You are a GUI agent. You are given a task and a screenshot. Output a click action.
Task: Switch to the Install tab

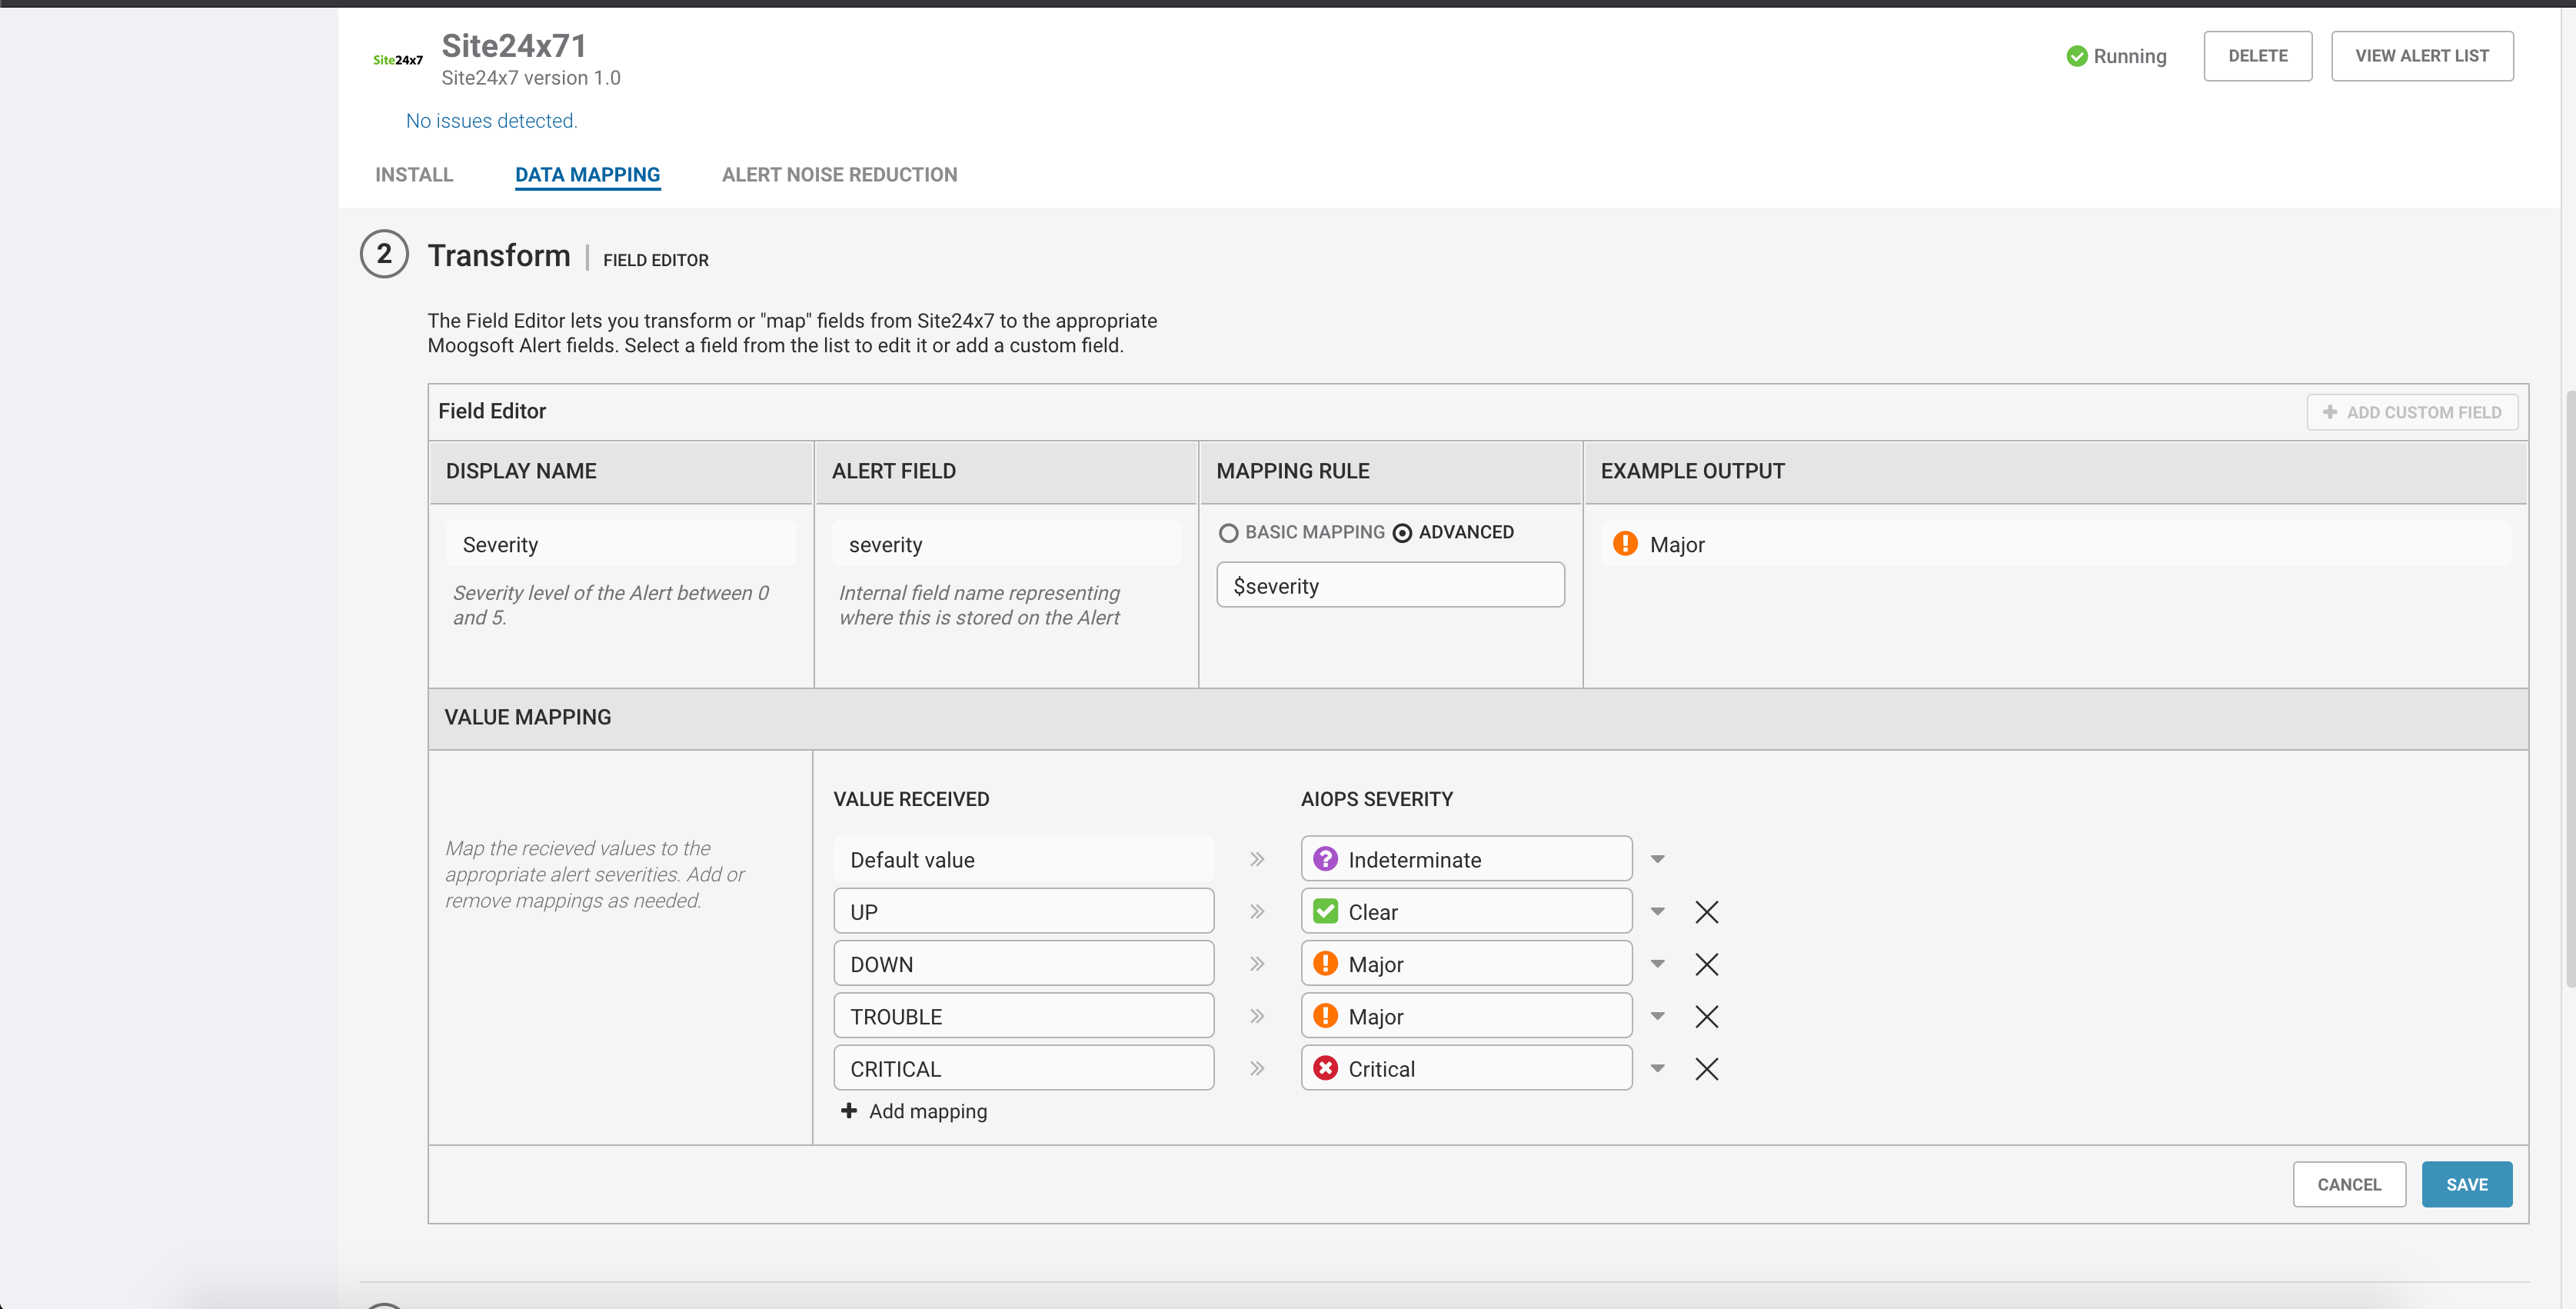pyautogui.click(x=414, y=174)
